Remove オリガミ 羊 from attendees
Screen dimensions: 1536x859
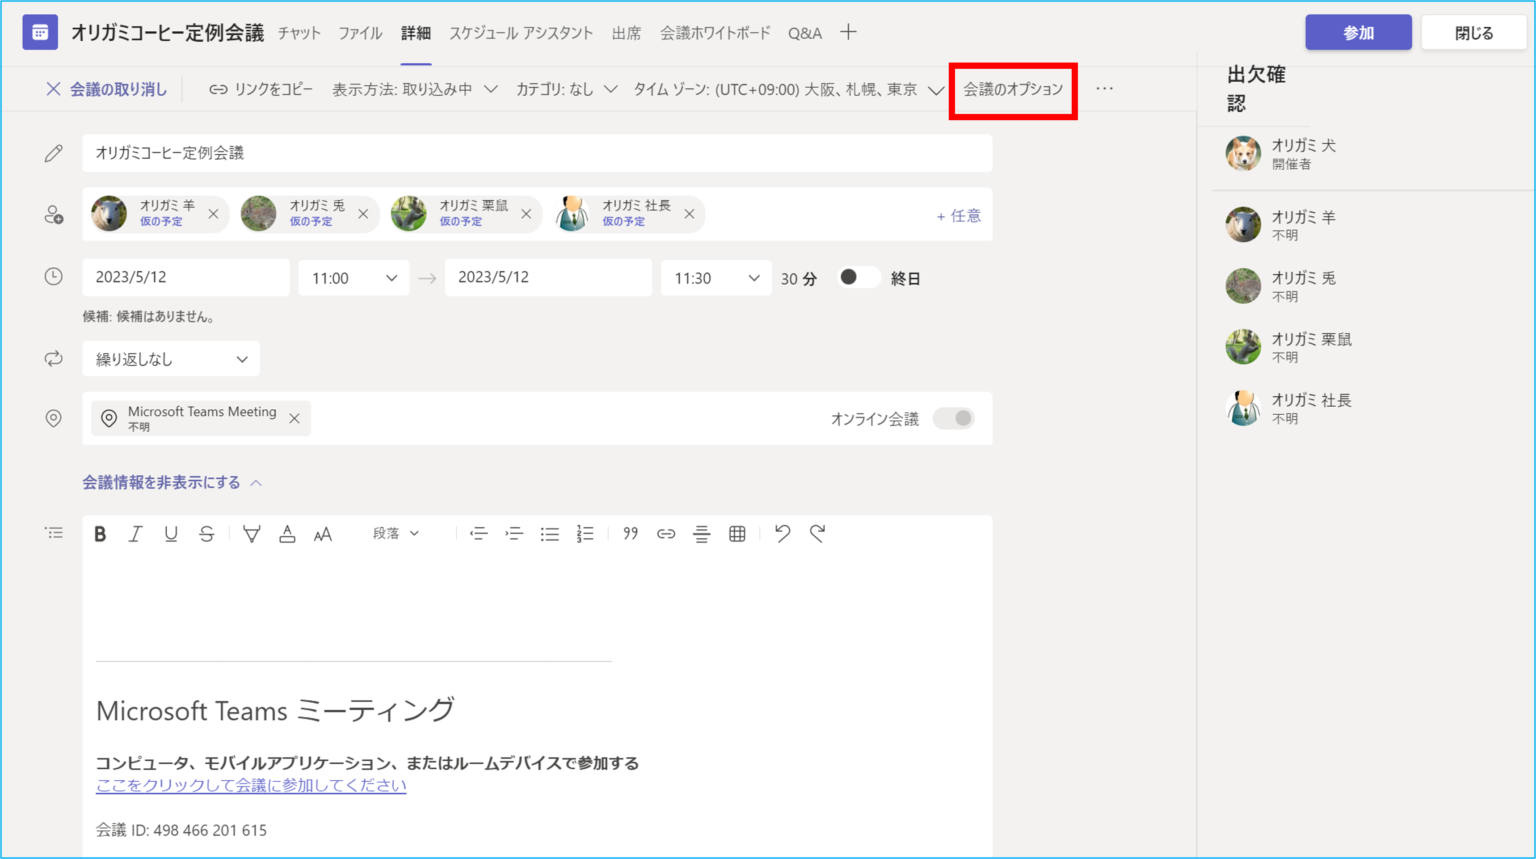pyautogui.click(x=213, y=214)
